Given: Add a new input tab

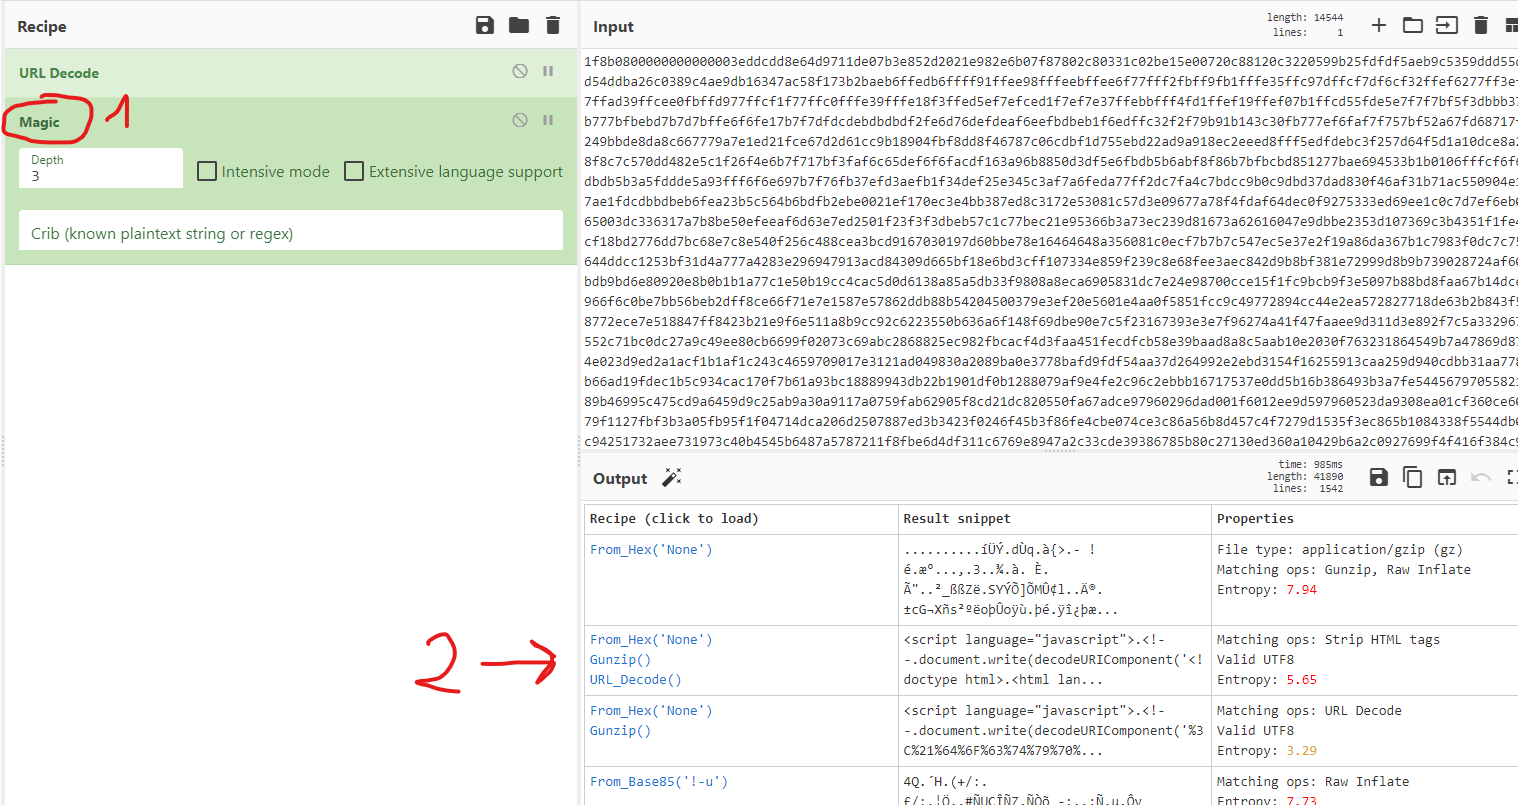Looking at the screenshot, I should point(1378,25).
